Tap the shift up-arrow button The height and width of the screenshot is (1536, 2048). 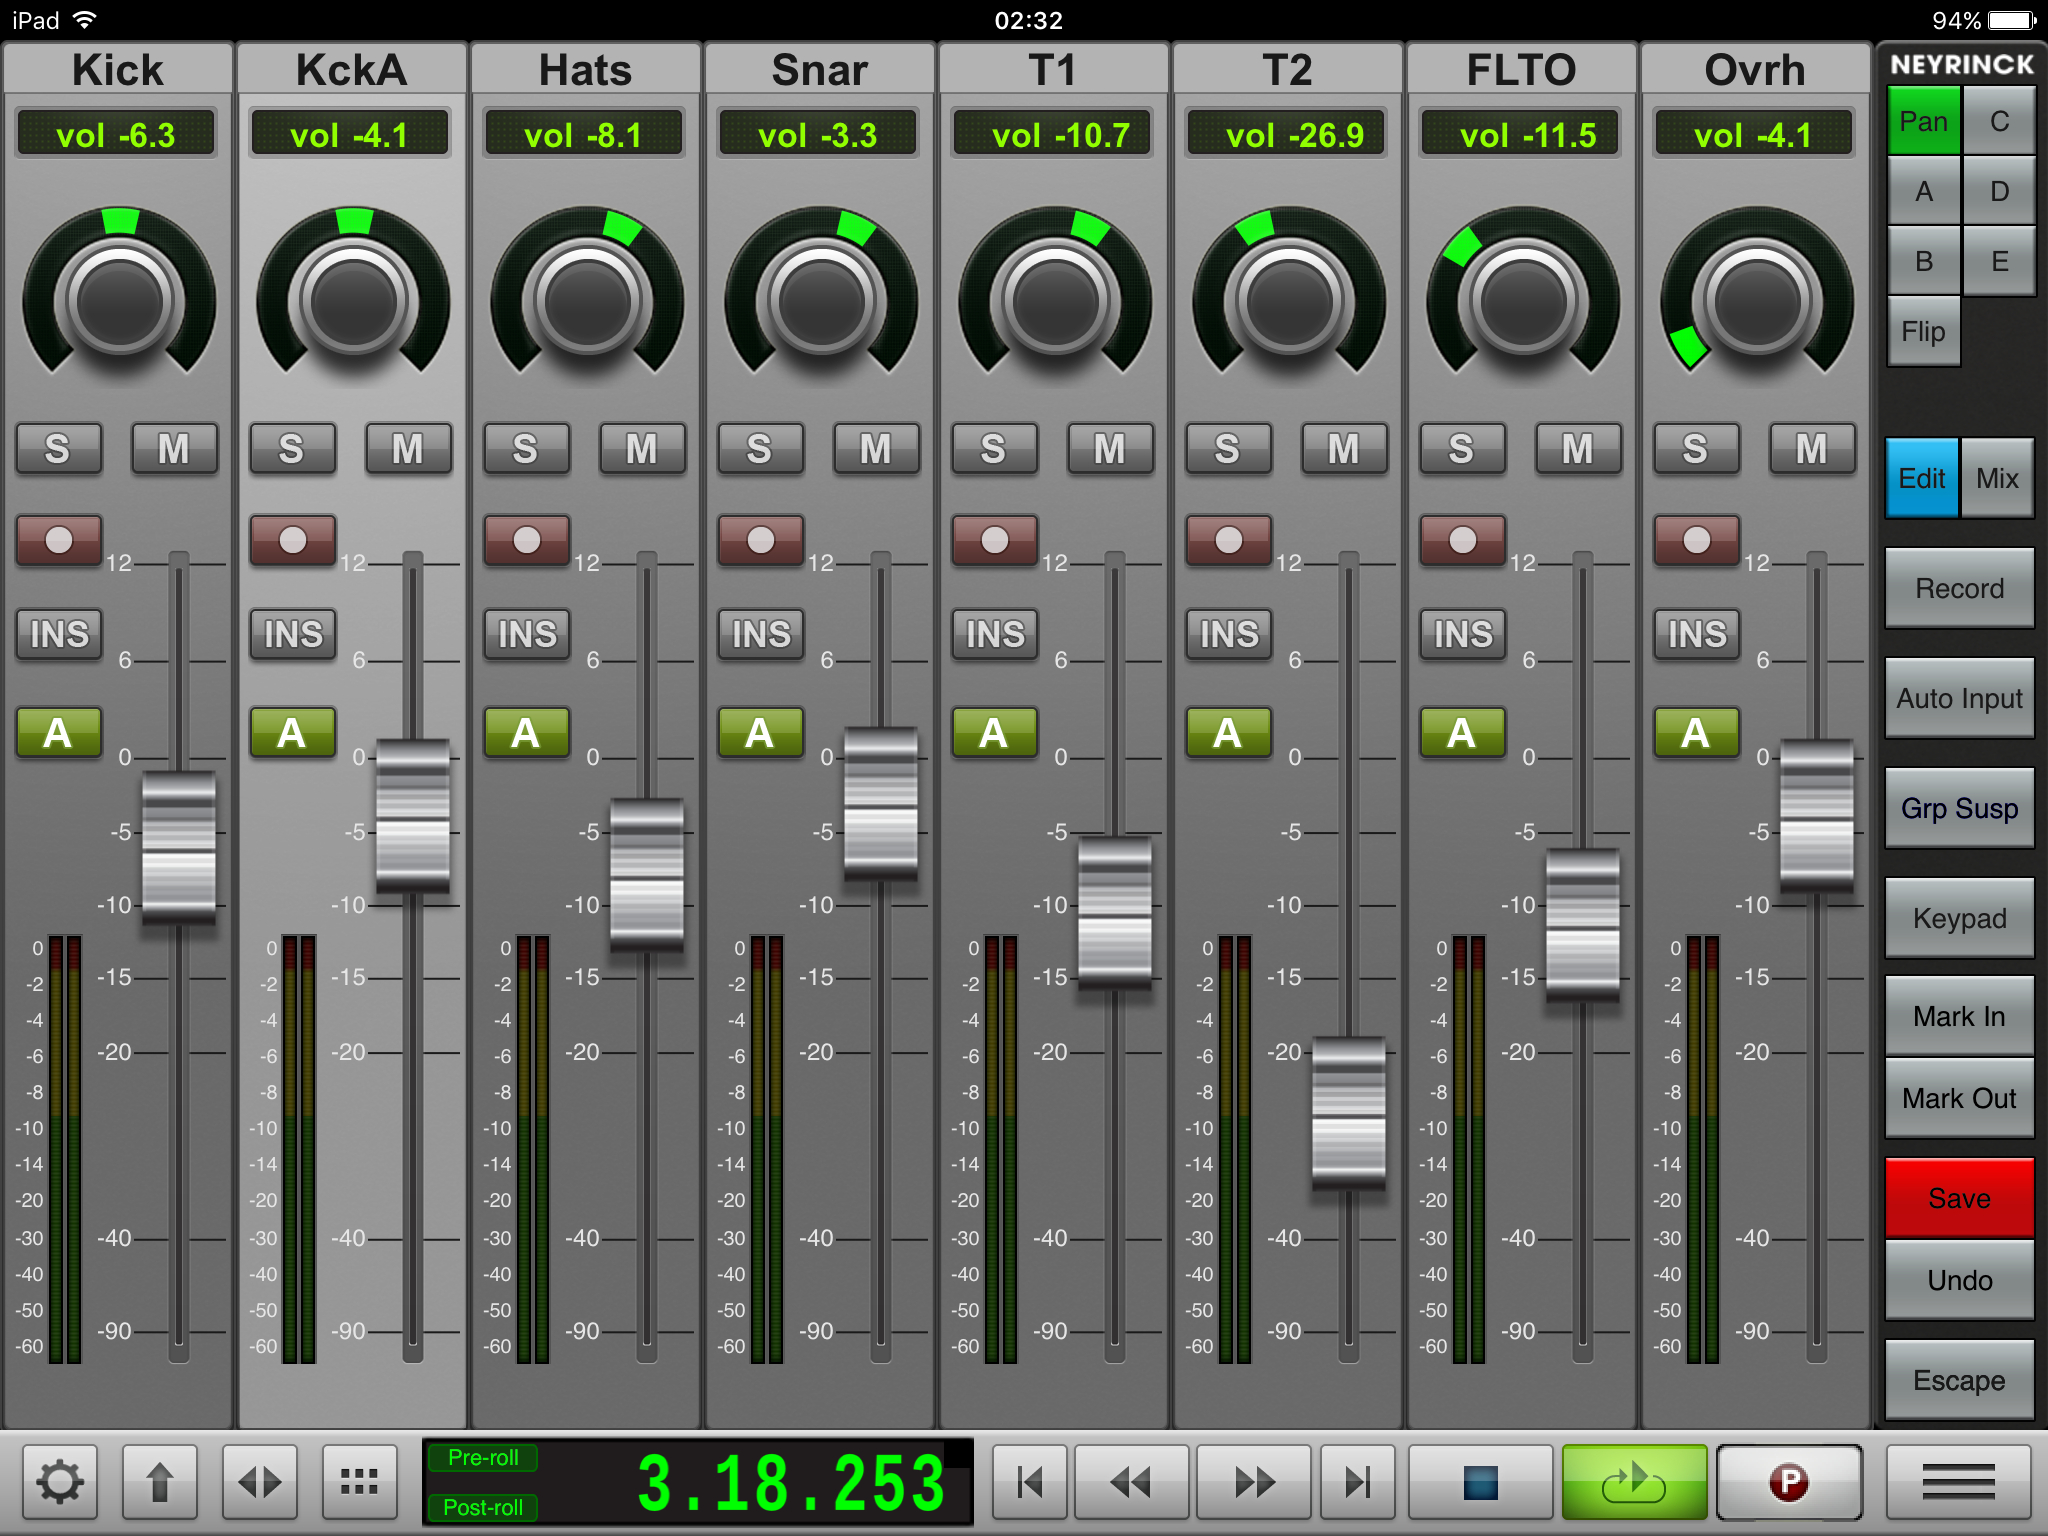(x=160, y=1482)
